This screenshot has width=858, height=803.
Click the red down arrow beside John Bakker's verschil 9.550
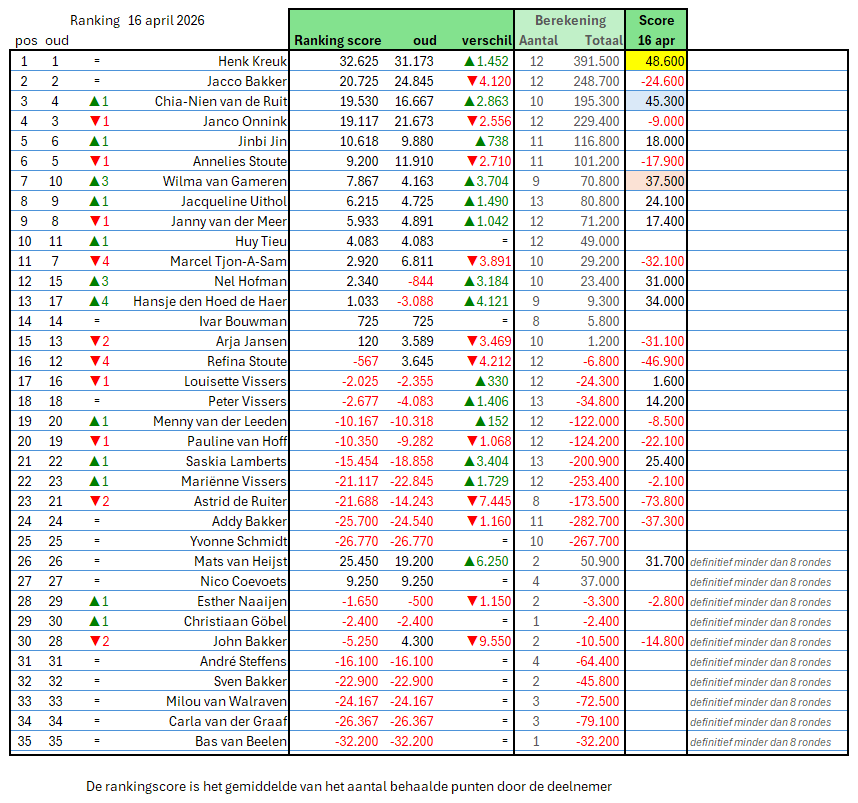point(468,641)
